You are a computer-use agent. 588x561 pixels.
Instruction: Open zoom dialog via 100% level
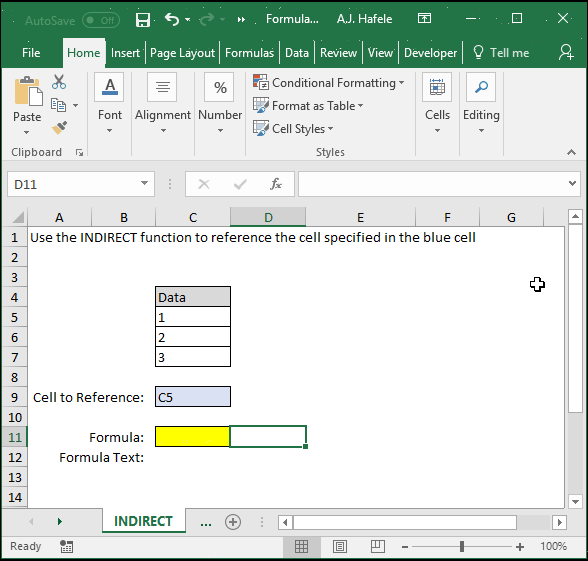pyautogui.click(x=554, y=546)
